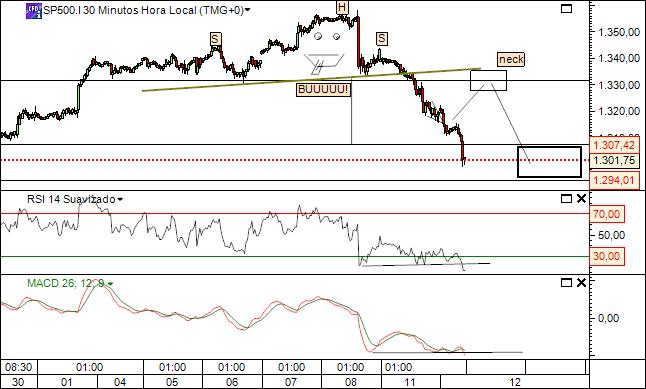The width and height of the screenshot is (646, 389).
Task: Maximize the MACD indicator panel
Action: (566, 283)
